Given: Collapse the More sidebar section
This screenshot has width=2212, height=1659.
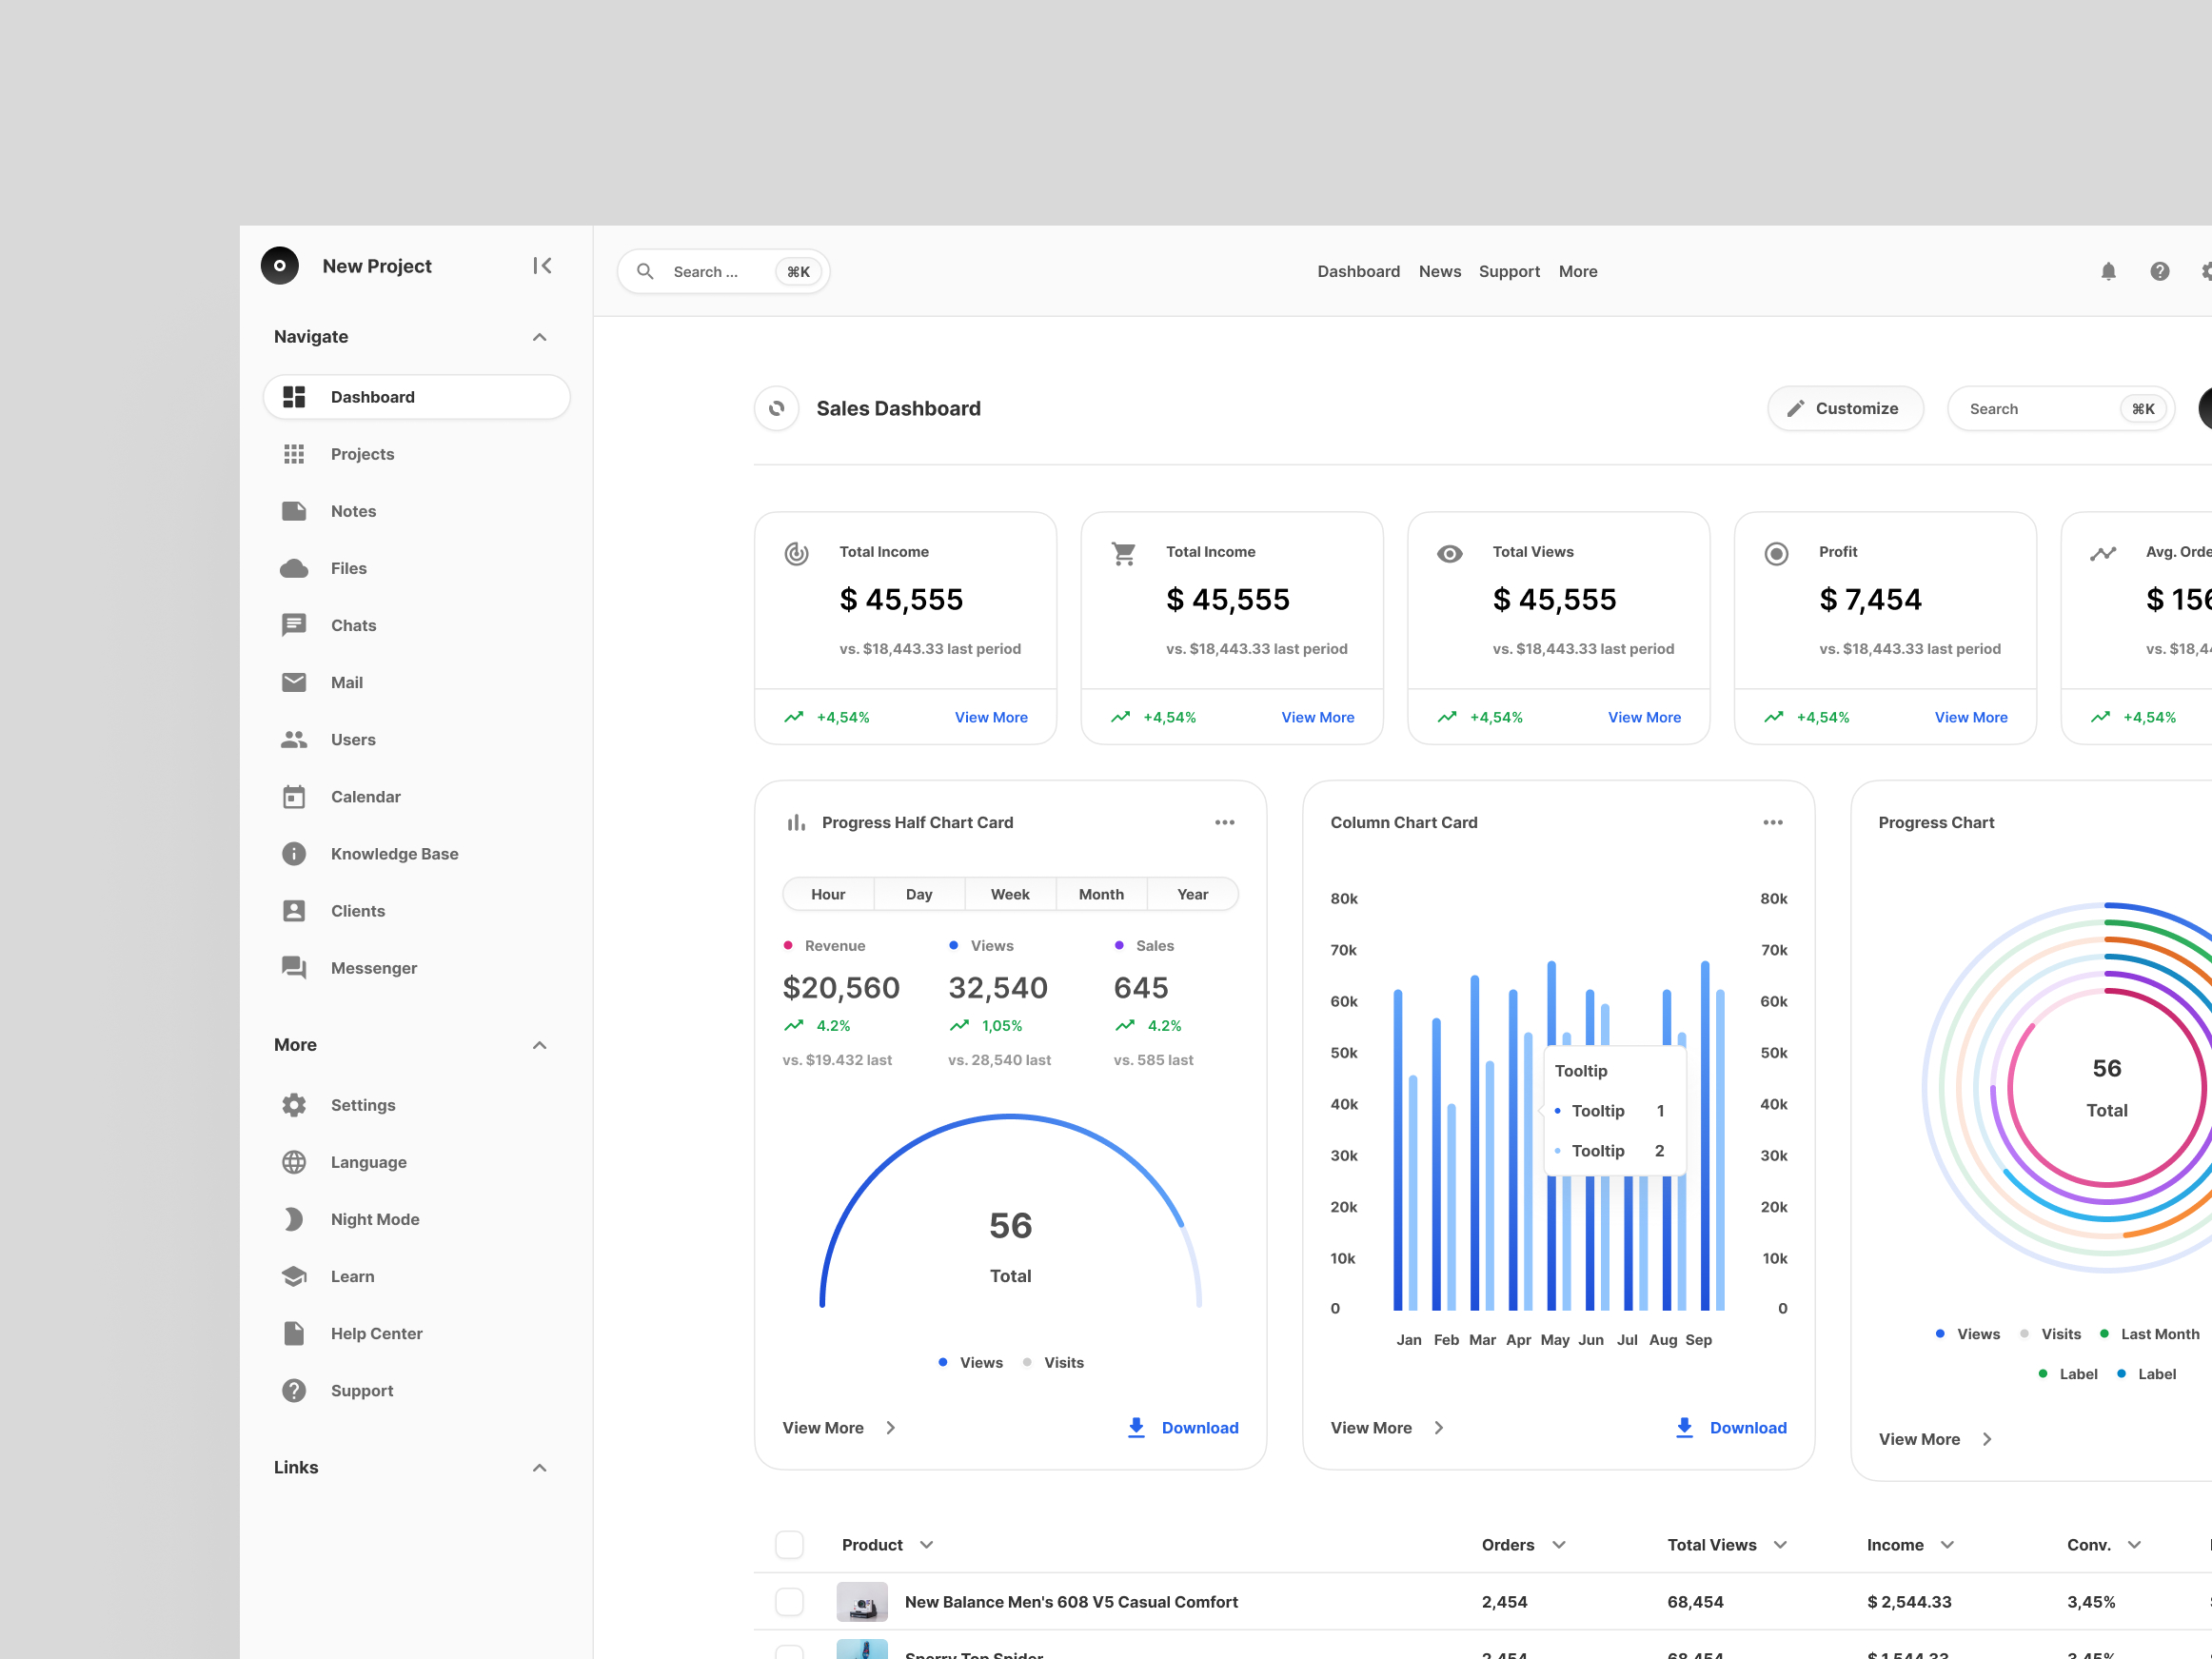Looking at the screenshot, I should pyautogui.click(x=539, y=1045).
